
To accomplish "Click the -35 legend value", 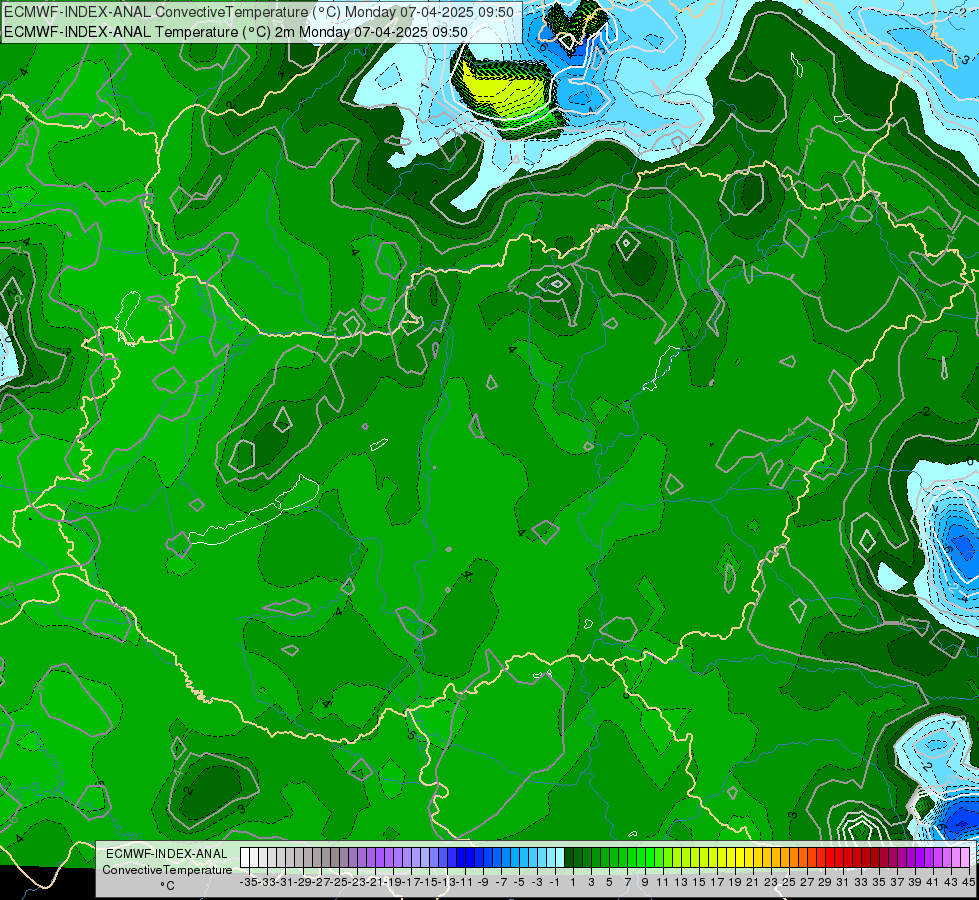I will coord(249,882).
